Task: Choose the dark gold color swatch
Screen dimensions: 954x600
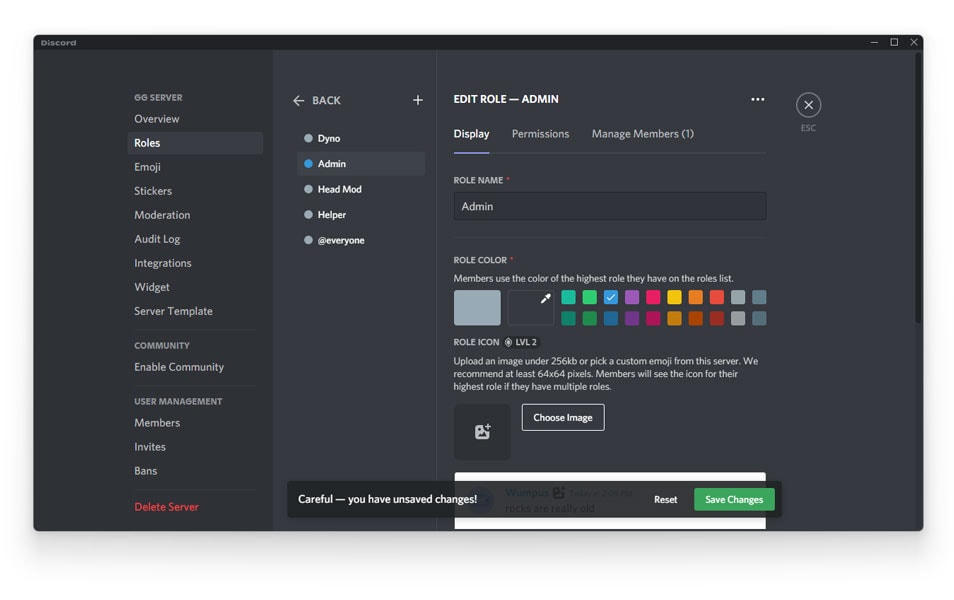Action: (x=674, y=318)
